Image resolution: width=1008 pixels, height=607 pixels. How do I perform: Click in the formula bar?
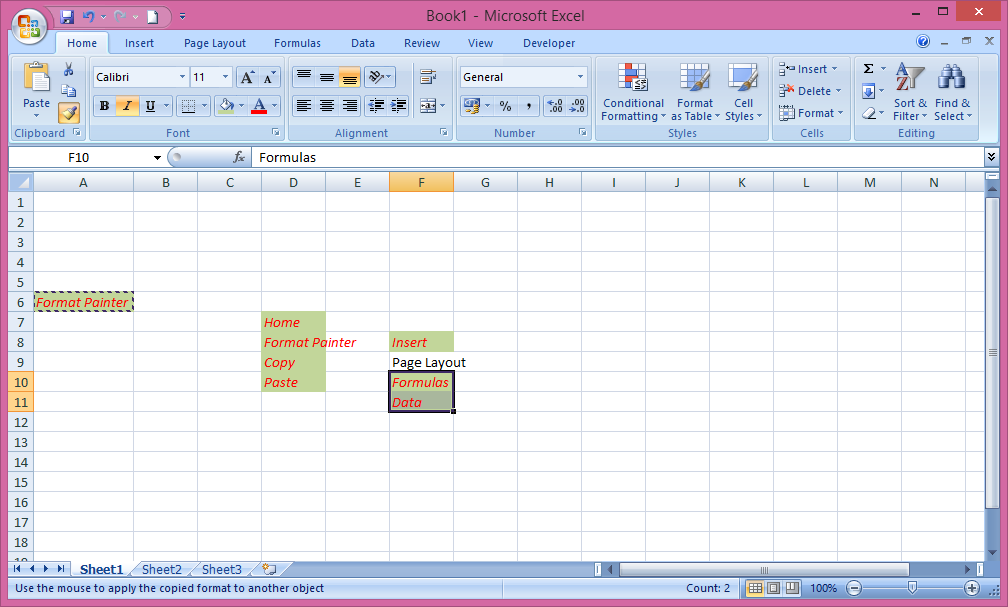click(617, 158)
